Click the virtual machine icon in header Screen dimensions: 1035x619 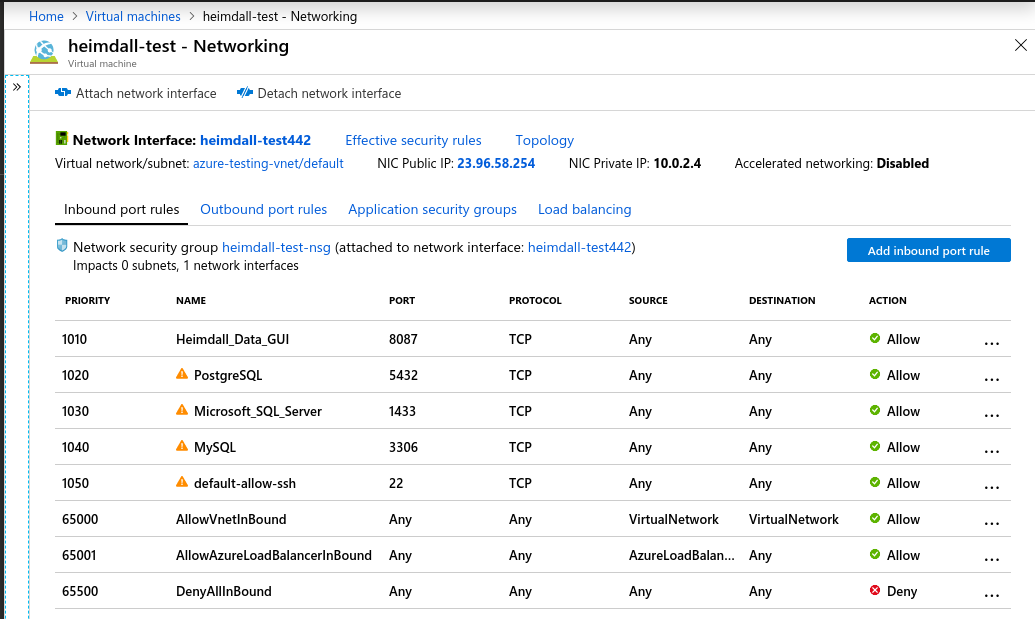45,52
